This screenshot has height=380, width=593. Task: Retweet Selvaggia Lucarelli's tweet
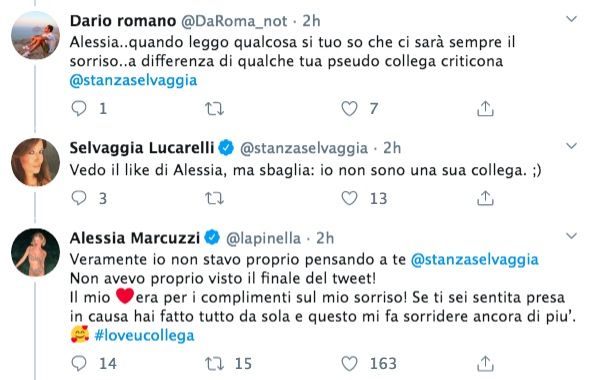pos(214,199)
